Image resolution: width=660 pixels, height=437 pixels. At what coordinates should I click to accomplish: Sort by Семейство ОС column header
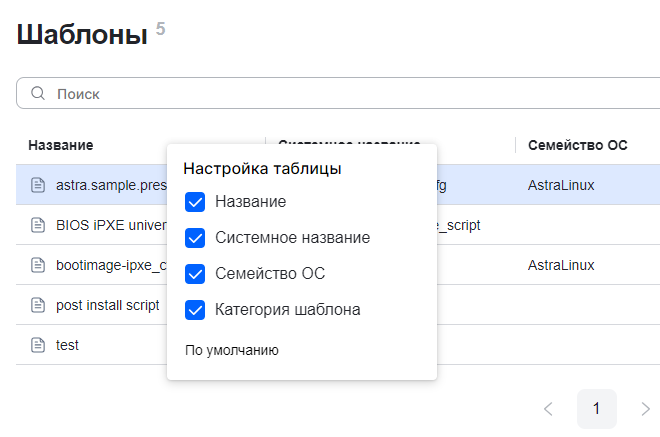[x=577, y=145]
